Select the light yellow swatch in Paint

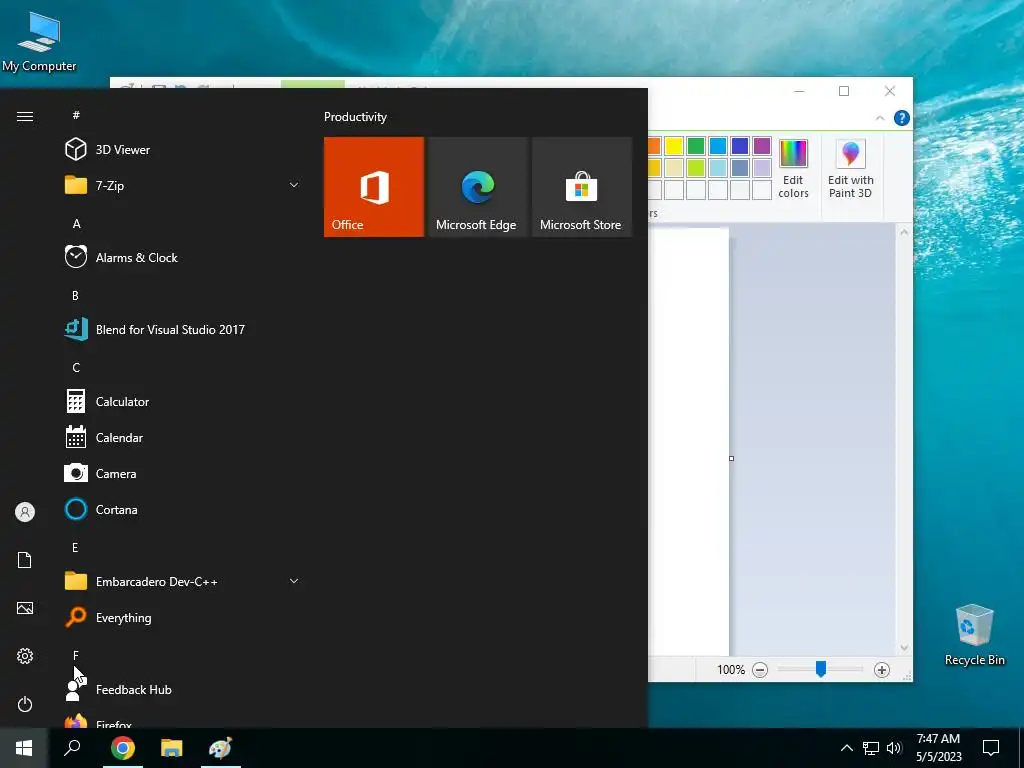click(674, 168)
